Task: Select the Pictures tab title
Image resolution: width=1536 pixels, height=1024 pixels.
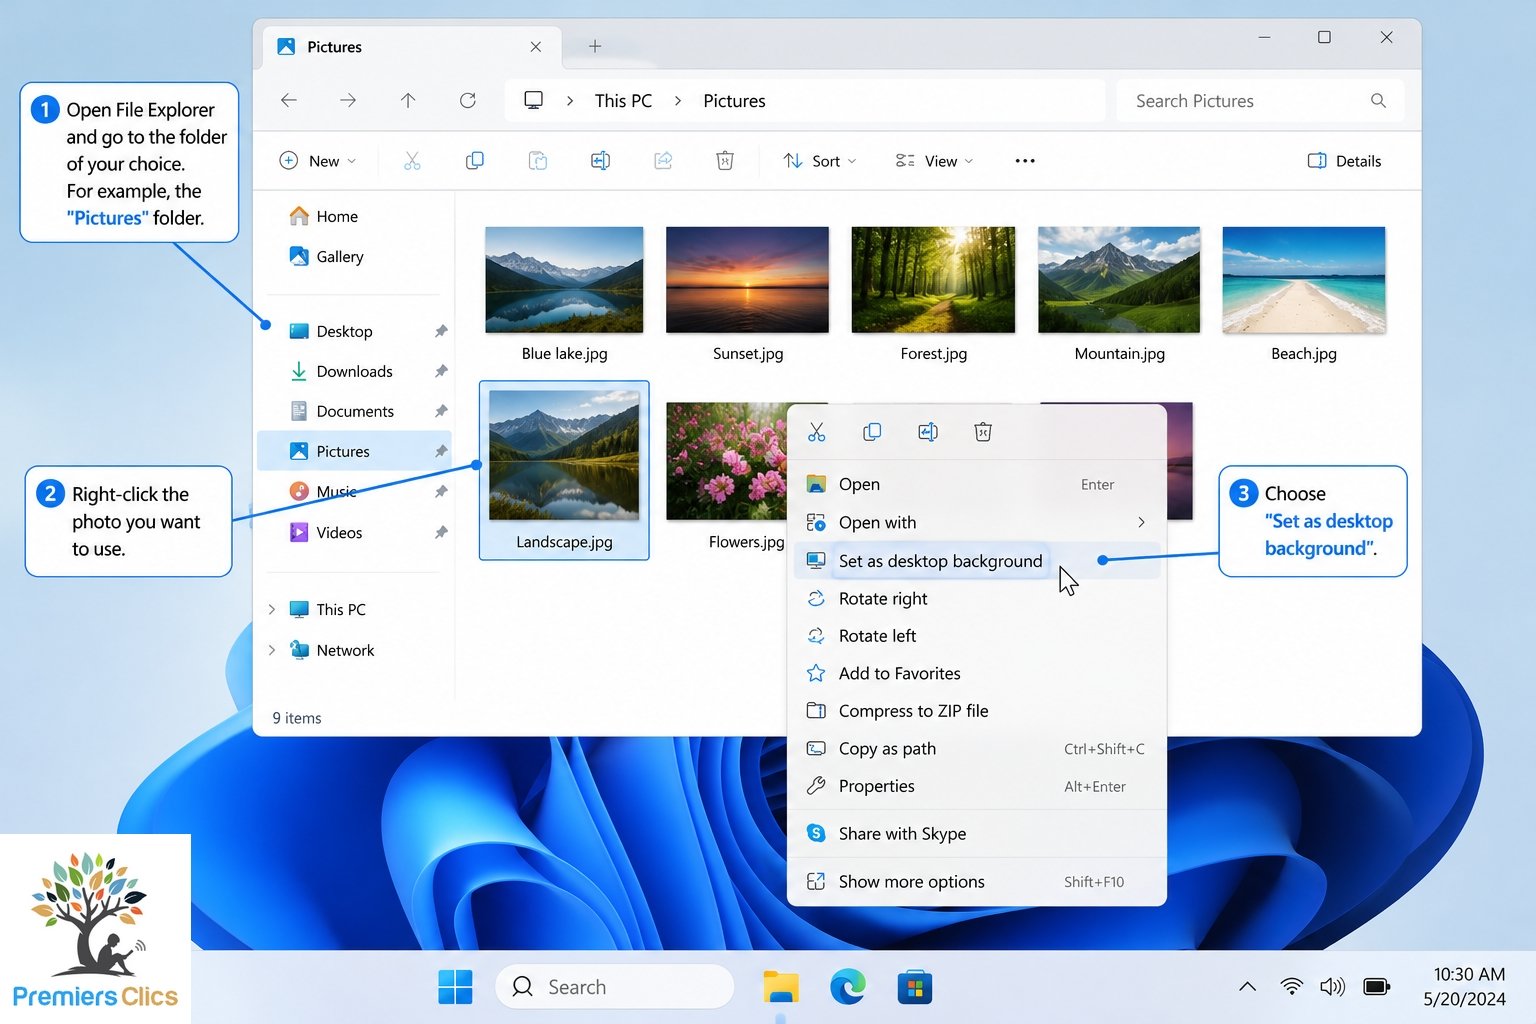Action: [334, 47]
